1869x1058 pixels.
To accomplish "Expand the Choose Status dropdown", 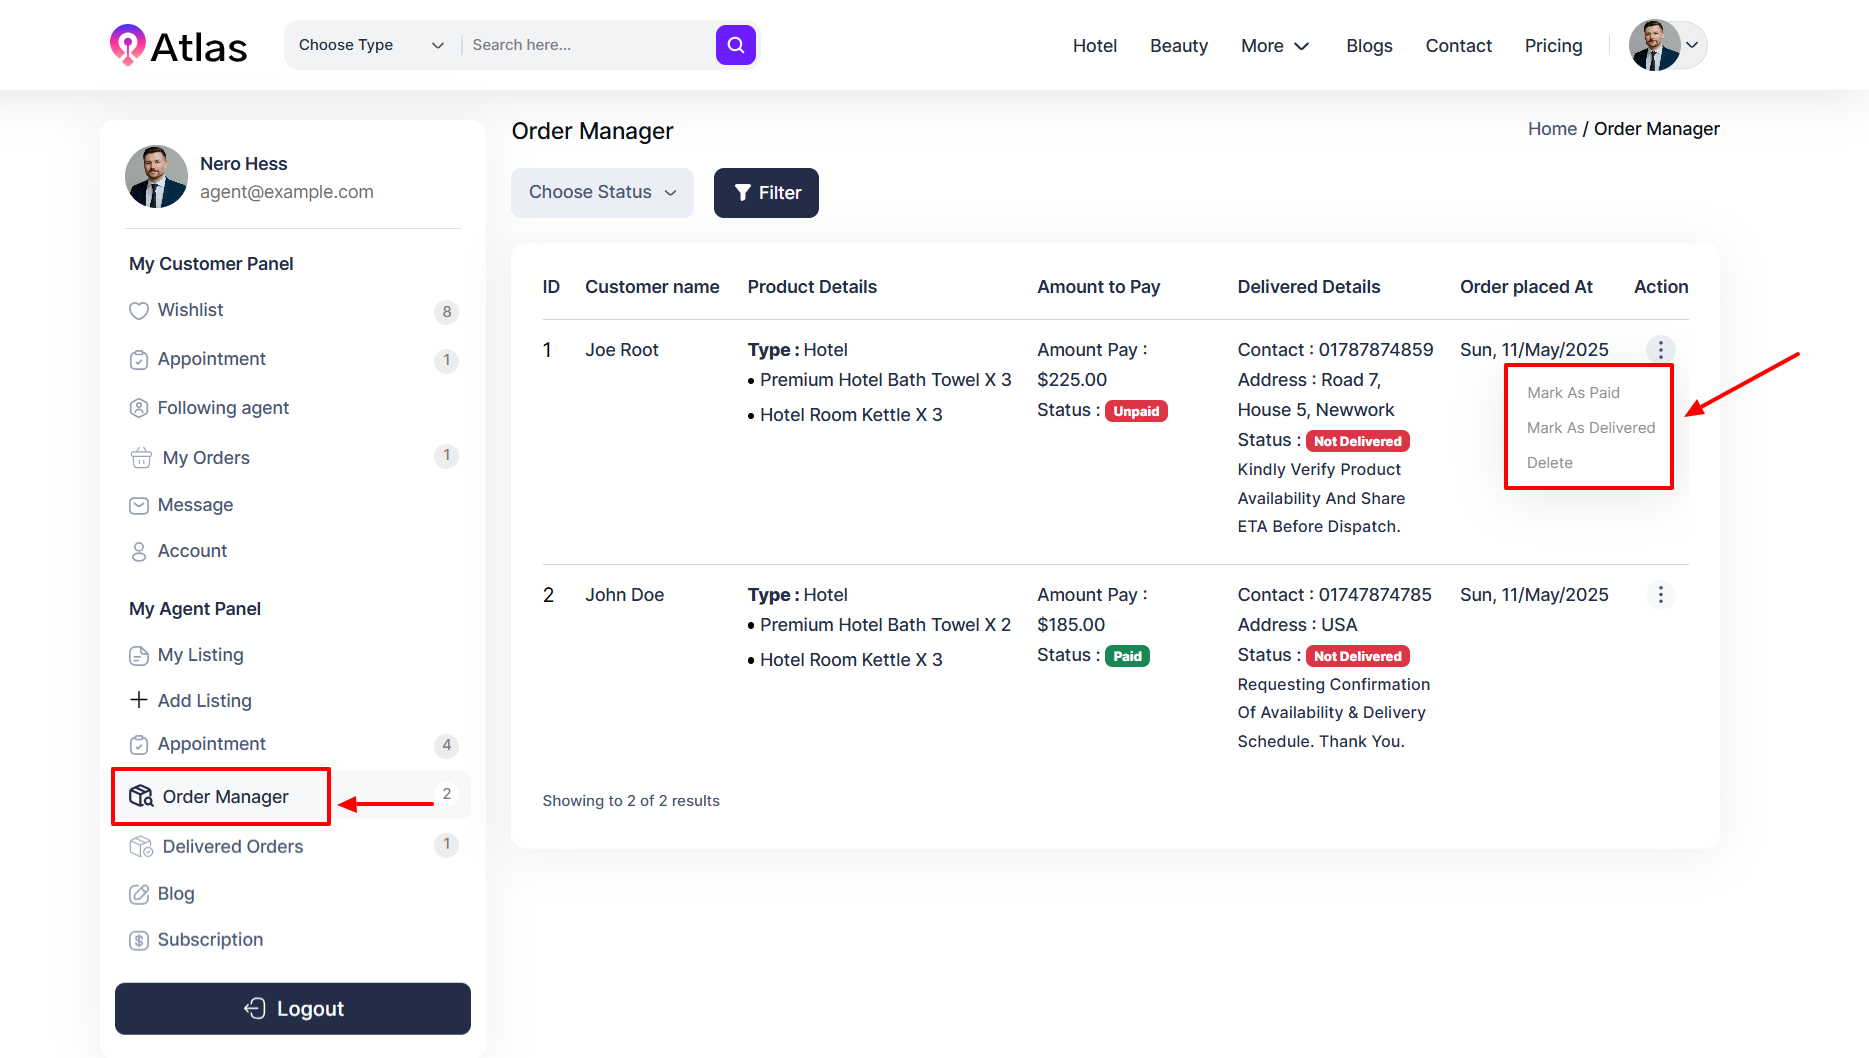I will (x=602, y=193).
